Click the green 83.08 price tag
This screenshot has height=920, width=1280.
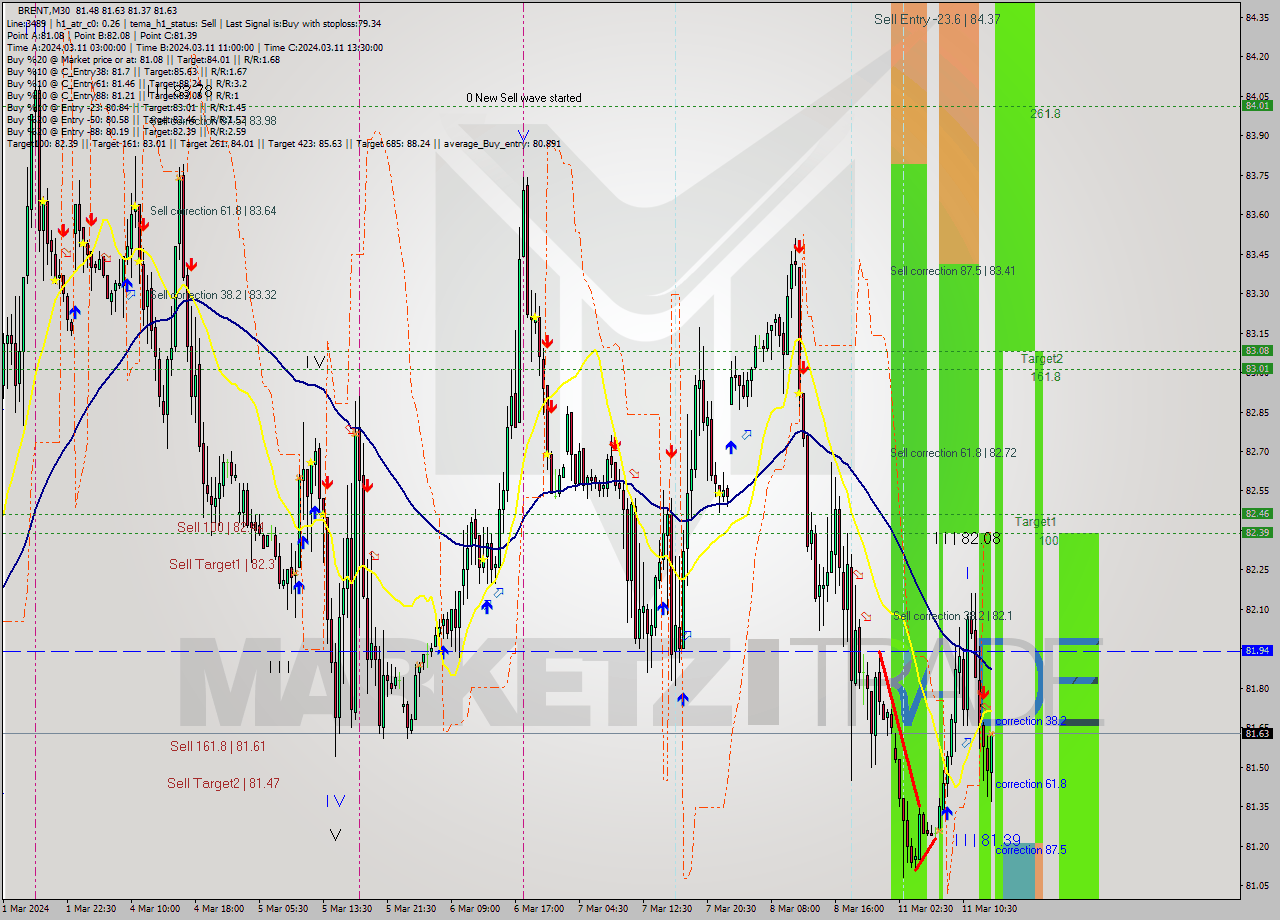[x=1257, y=350]
